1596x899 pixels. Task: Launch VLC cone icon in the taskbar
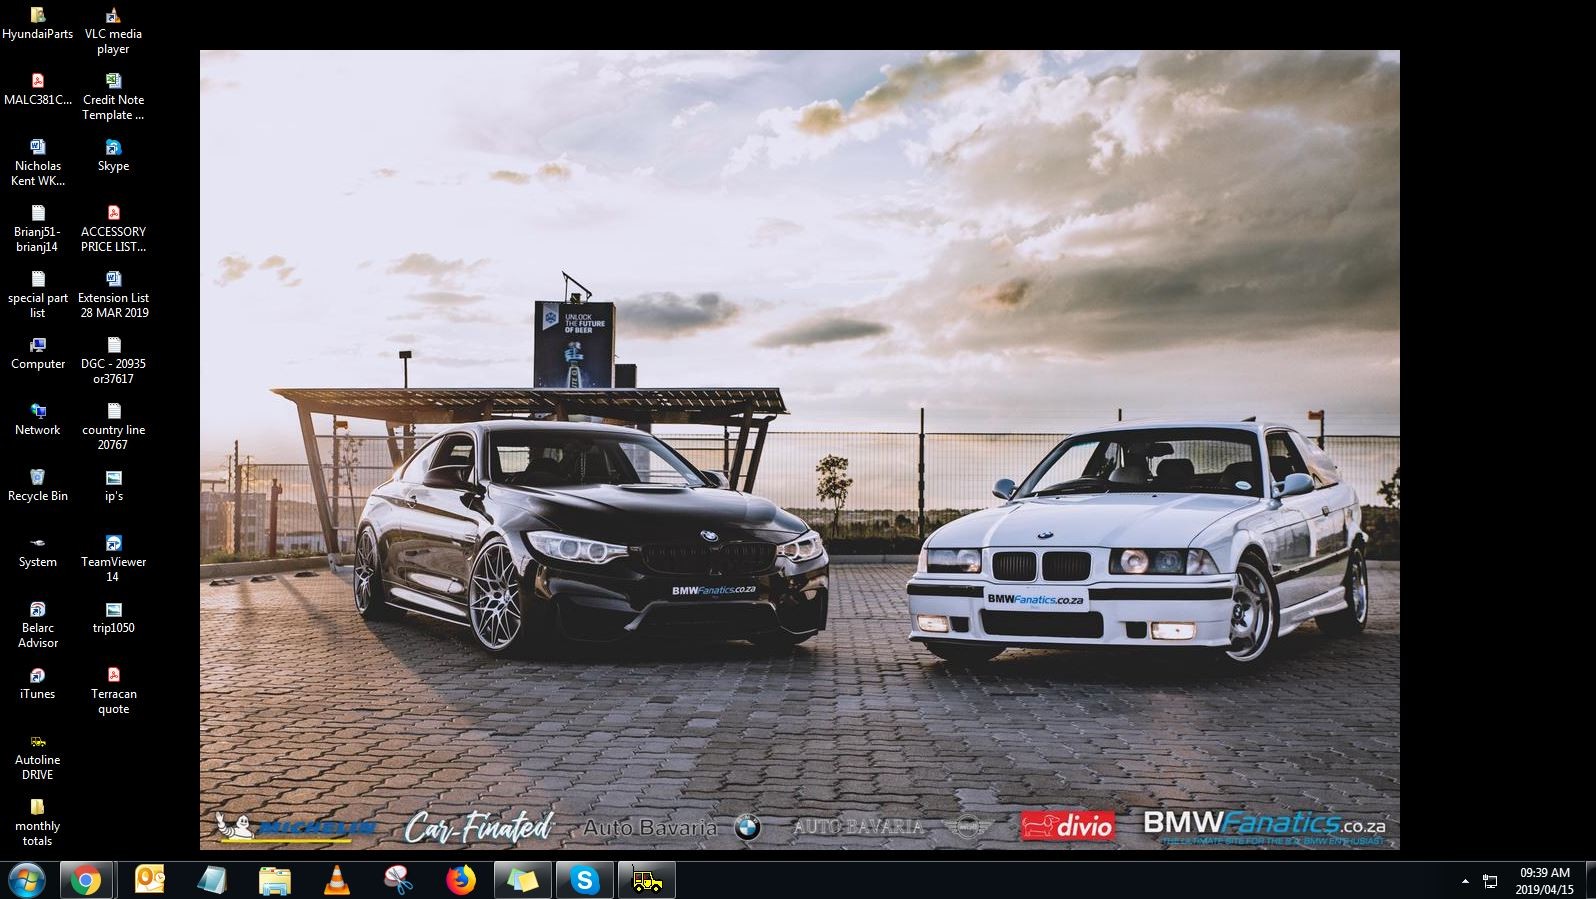337,881
